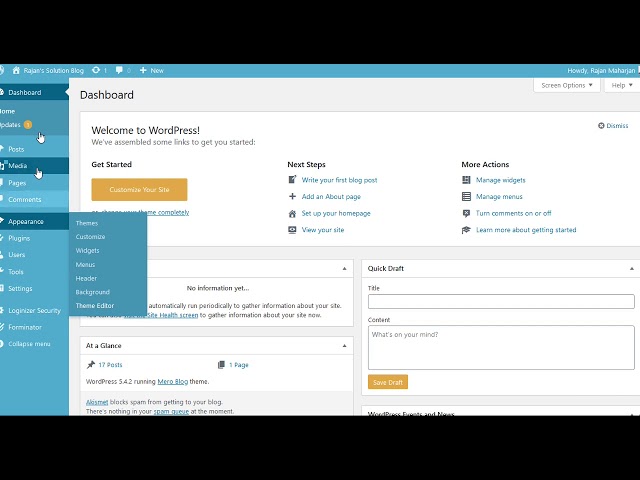Collapse the Site Health panel using its arrow
640x480 pixels.
(x=344, y=269)
